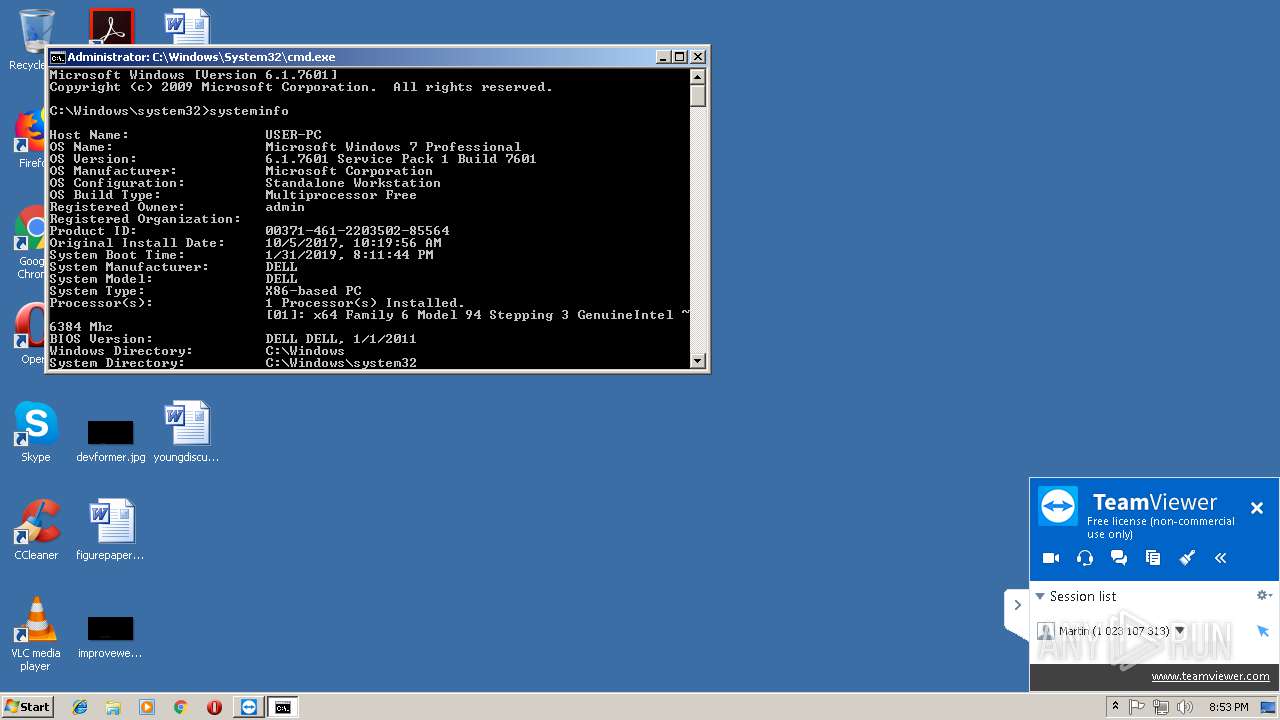Launch CCleaner from desktop
Viewport: 1280px width, 720px height.
click(x=36, y=529)
